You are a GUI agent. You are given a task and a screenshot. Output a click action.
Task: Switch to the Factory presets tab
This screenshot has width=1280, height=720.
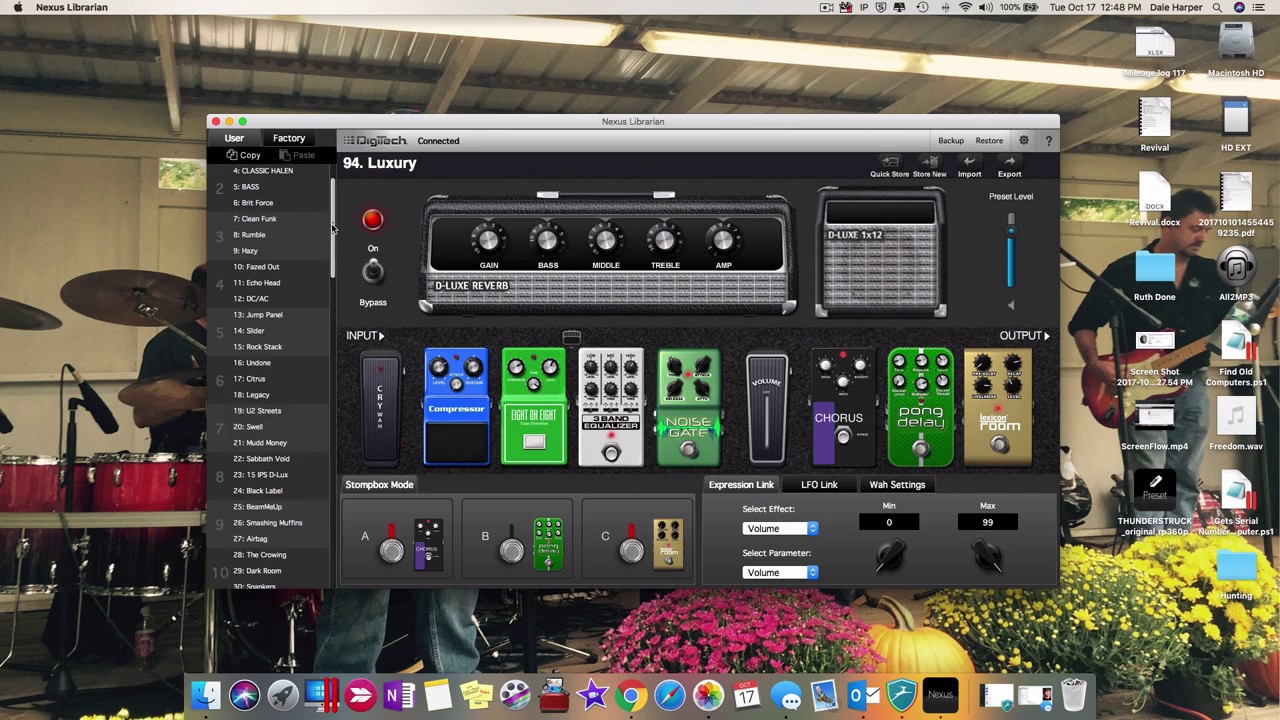click(x=289, y=138)
